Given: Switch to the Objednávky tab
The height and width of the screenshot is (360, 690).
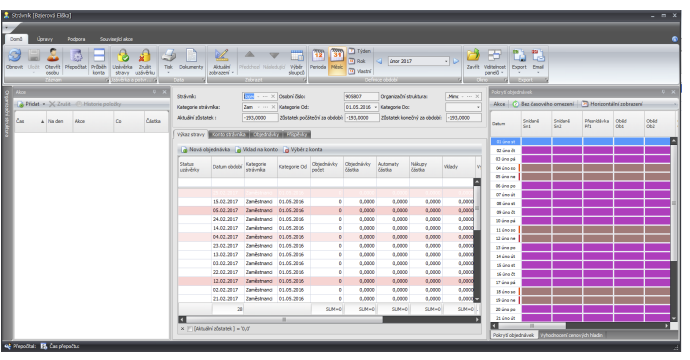Looking at the screenshot, I should pos(266,134).
